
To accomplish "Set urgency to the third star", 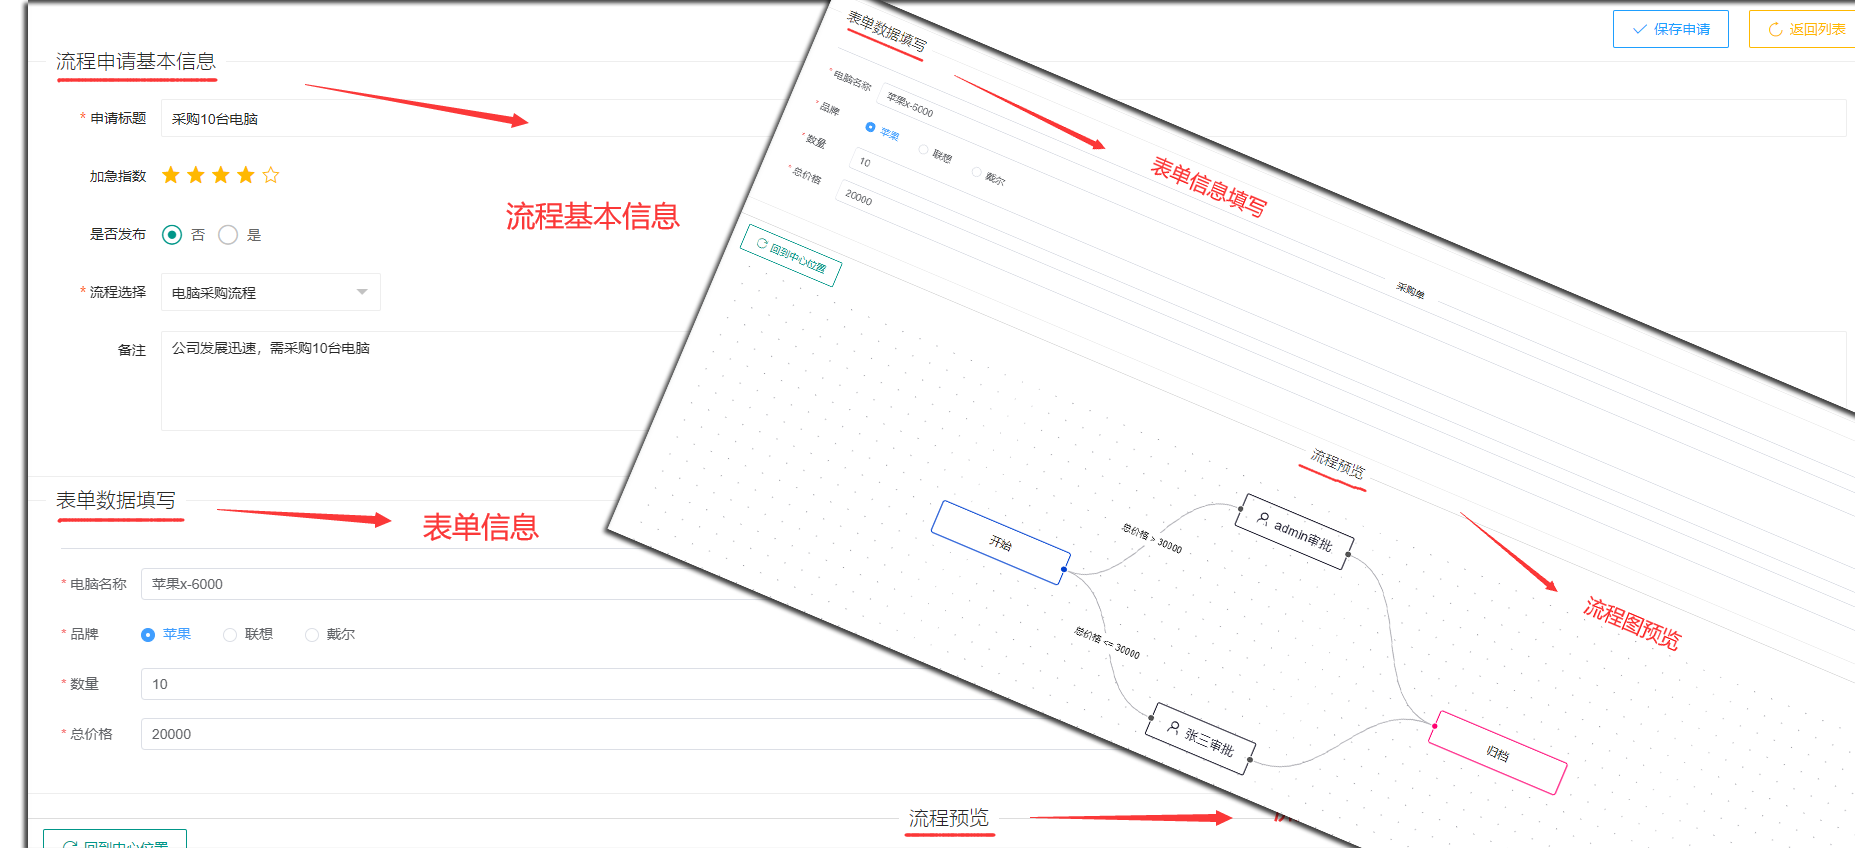I will (221, 175).
